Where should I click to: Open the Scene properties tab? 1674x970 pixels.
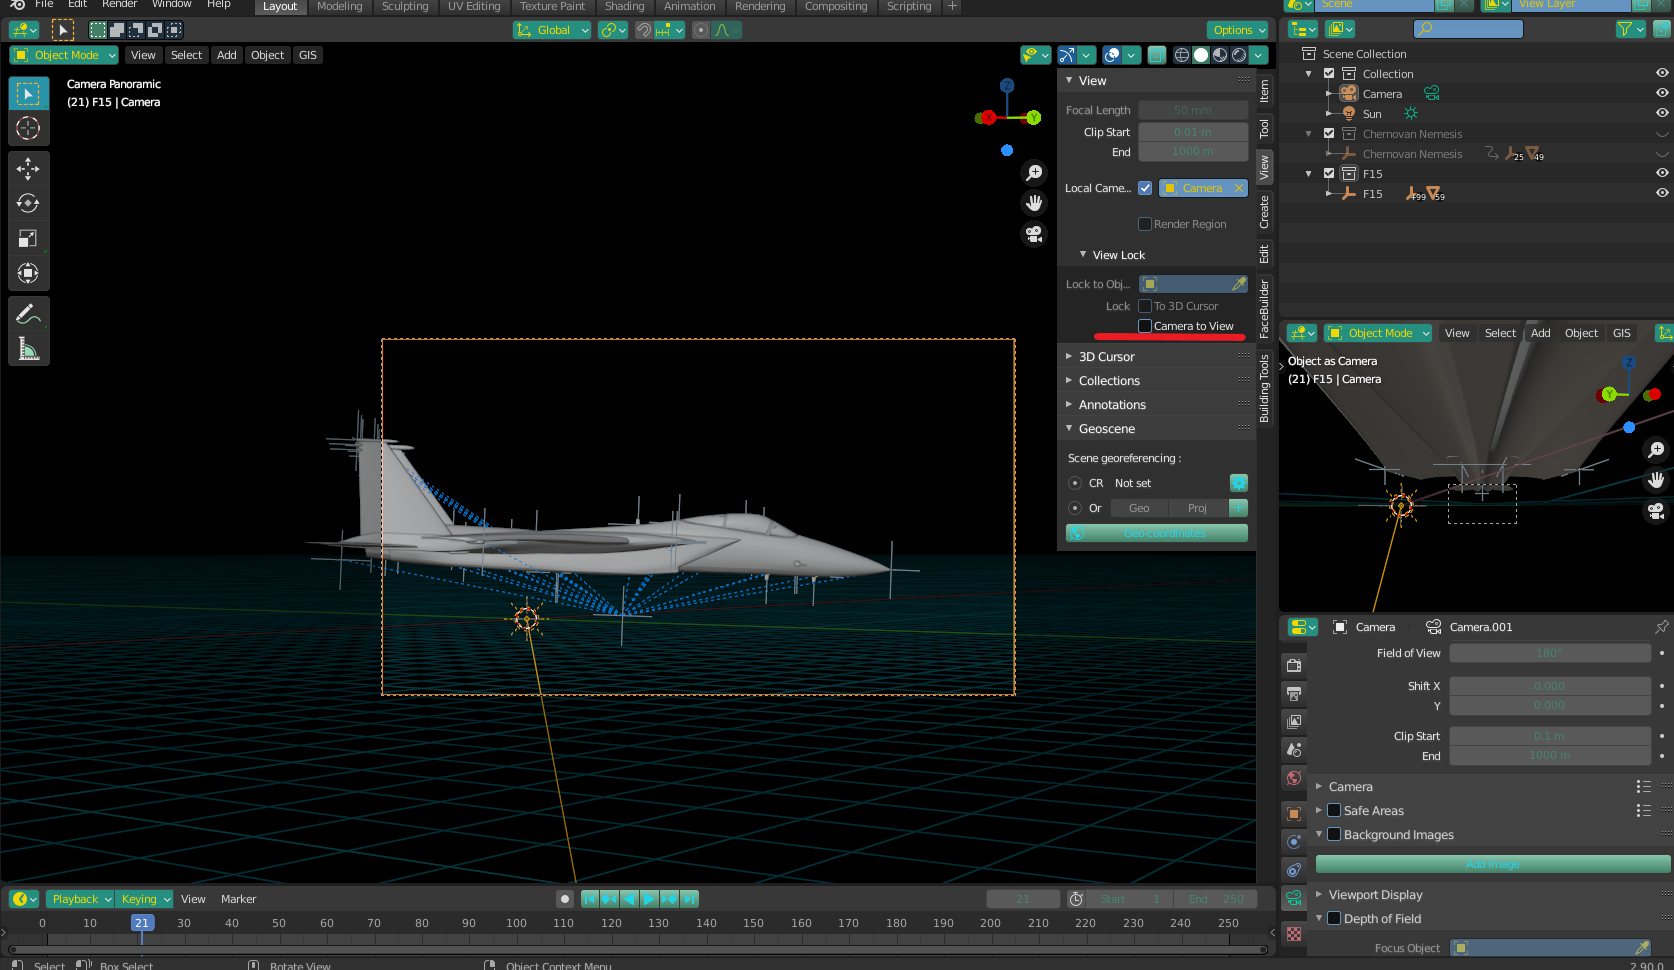[1294, 749]
